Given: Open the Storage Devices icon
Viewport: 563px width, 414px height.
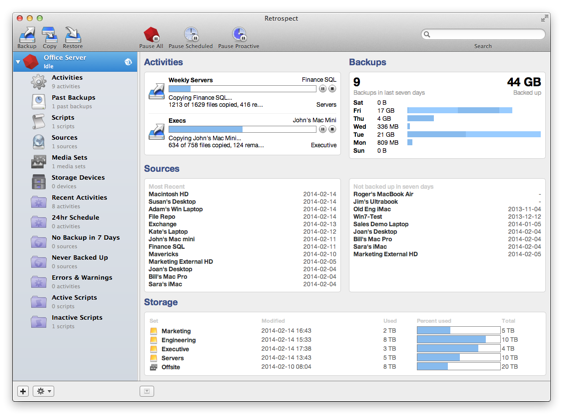Looking at the screenshot, I should 38,182.
